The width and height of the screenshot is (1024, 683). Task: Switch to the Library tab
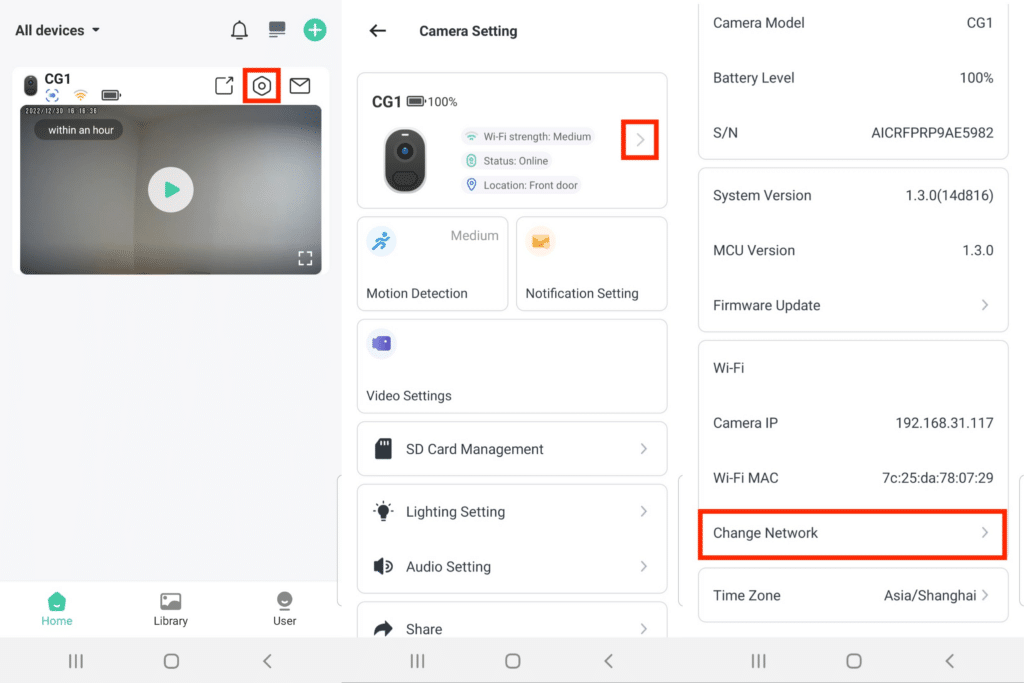point(170,609)
